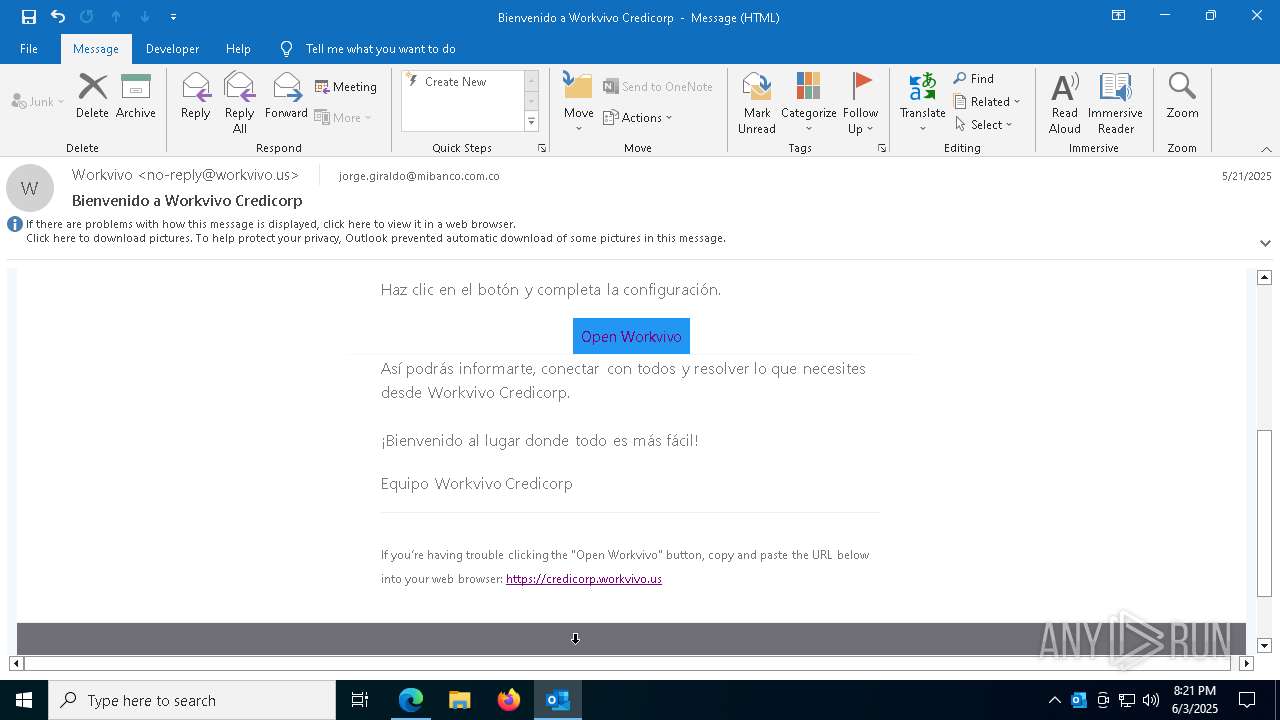Open the Move folder dropdown
Viewport: 1280px width, 720px height.
coord(578,103)
